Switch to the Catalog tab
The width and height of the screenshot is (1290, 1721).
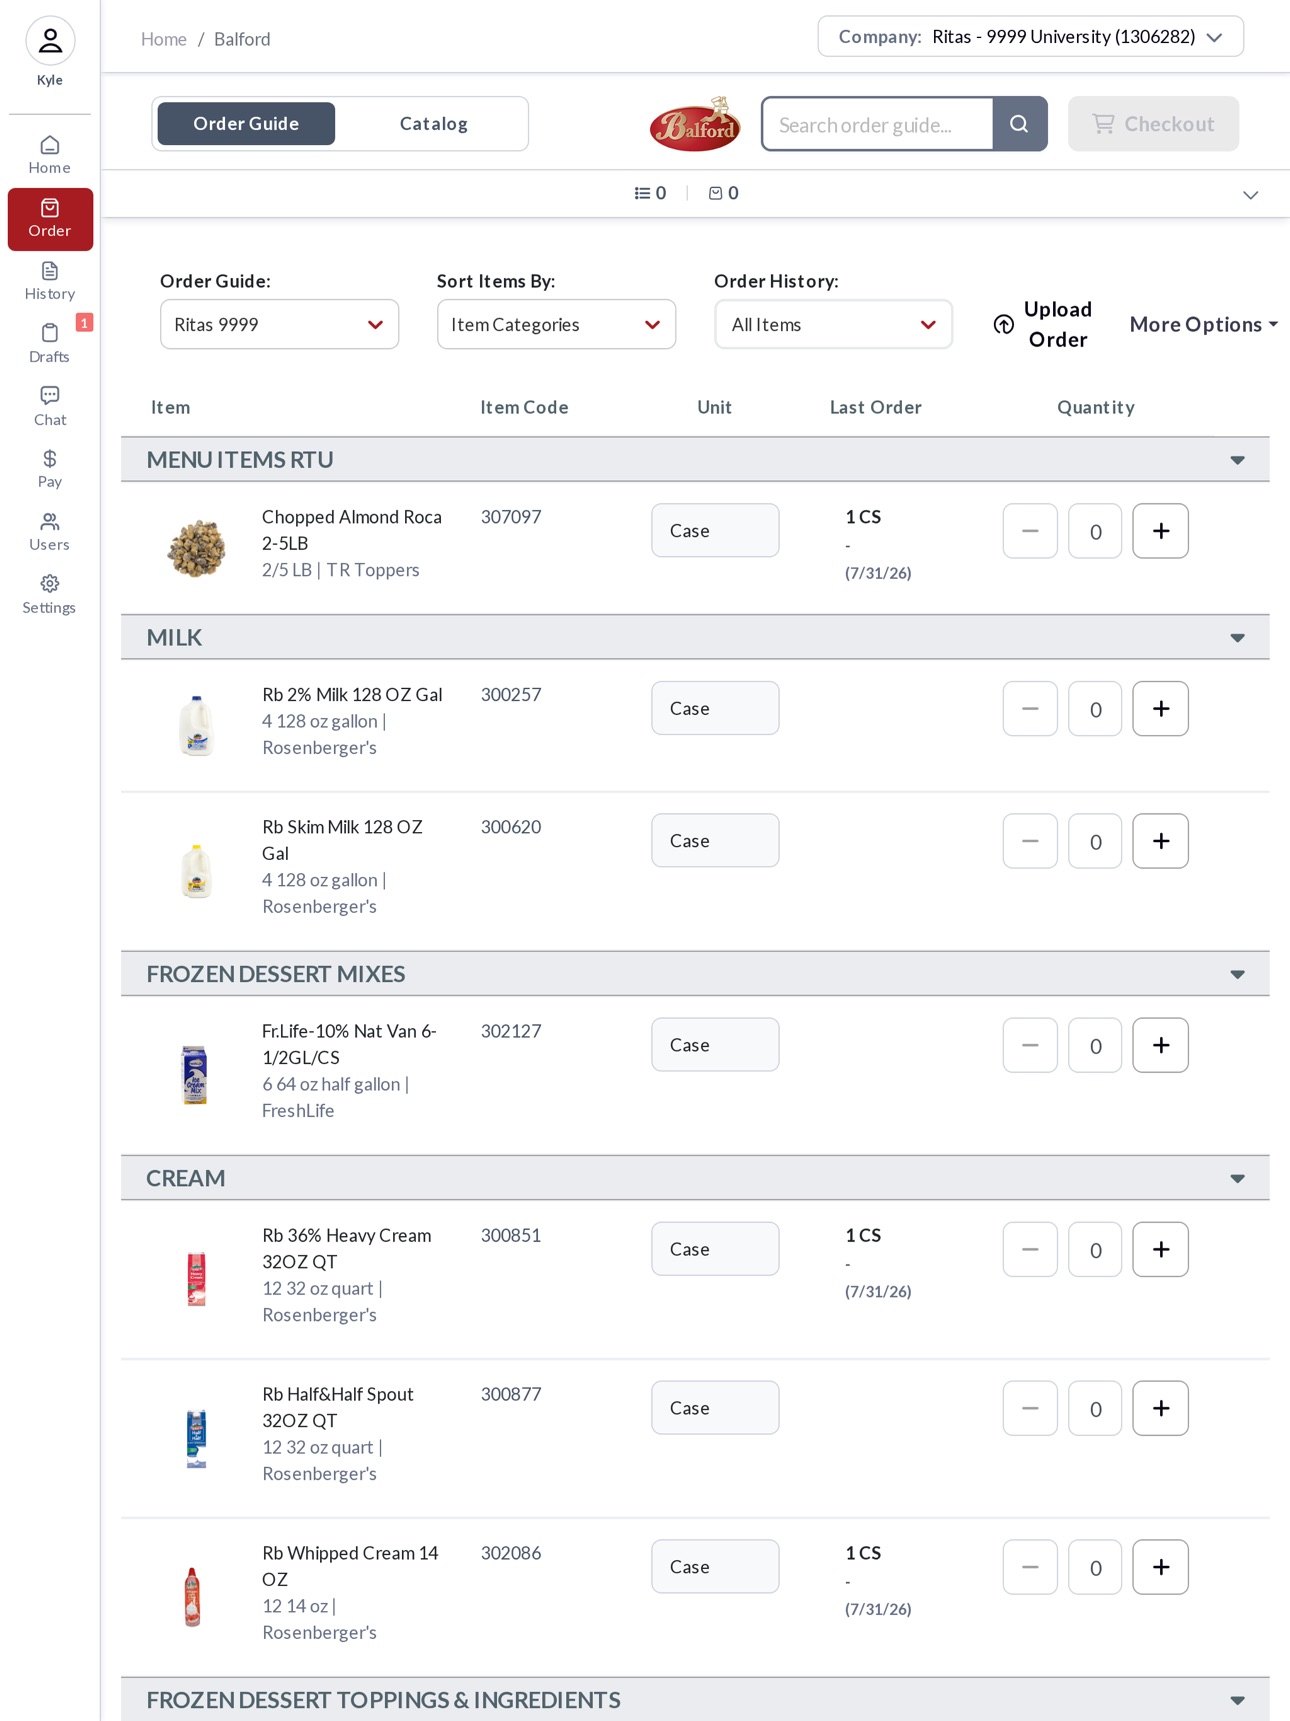[434, 124]
